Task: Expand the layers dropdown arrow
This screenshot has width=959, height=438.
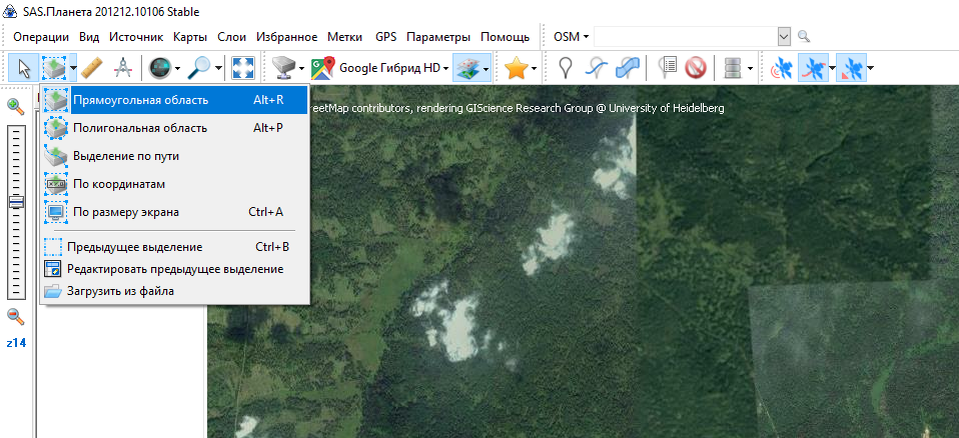Action: (486, 68)
